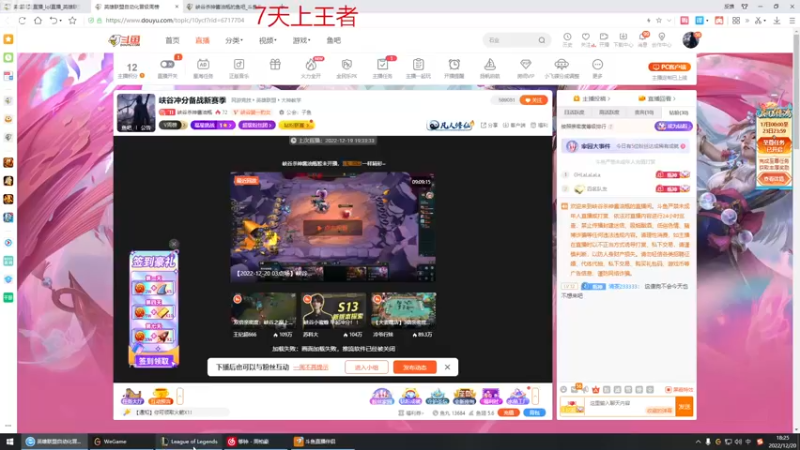Click the 开播 camera icon in header

point(604,37)
